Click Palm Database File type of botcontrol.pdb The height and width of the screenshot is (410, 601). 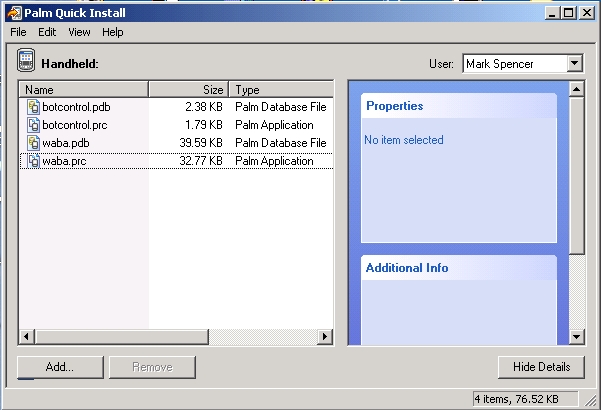point(281,107)
